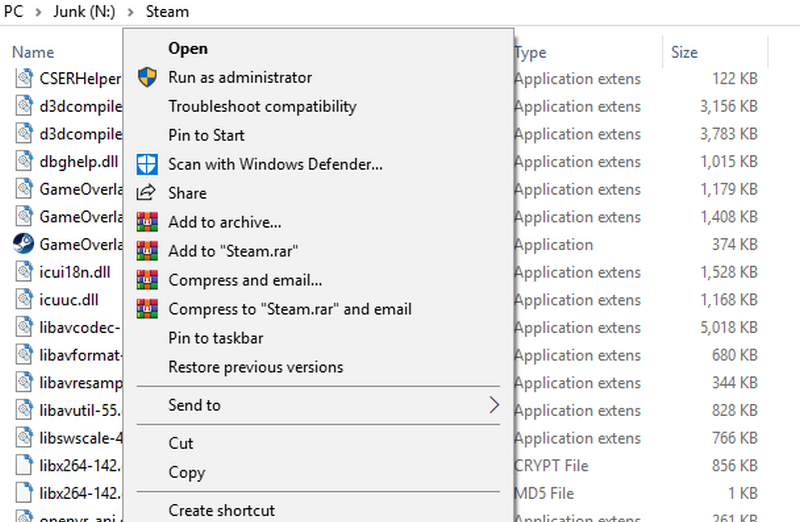Click the blank file icon of the MD5 file

[x=23, y=493]
